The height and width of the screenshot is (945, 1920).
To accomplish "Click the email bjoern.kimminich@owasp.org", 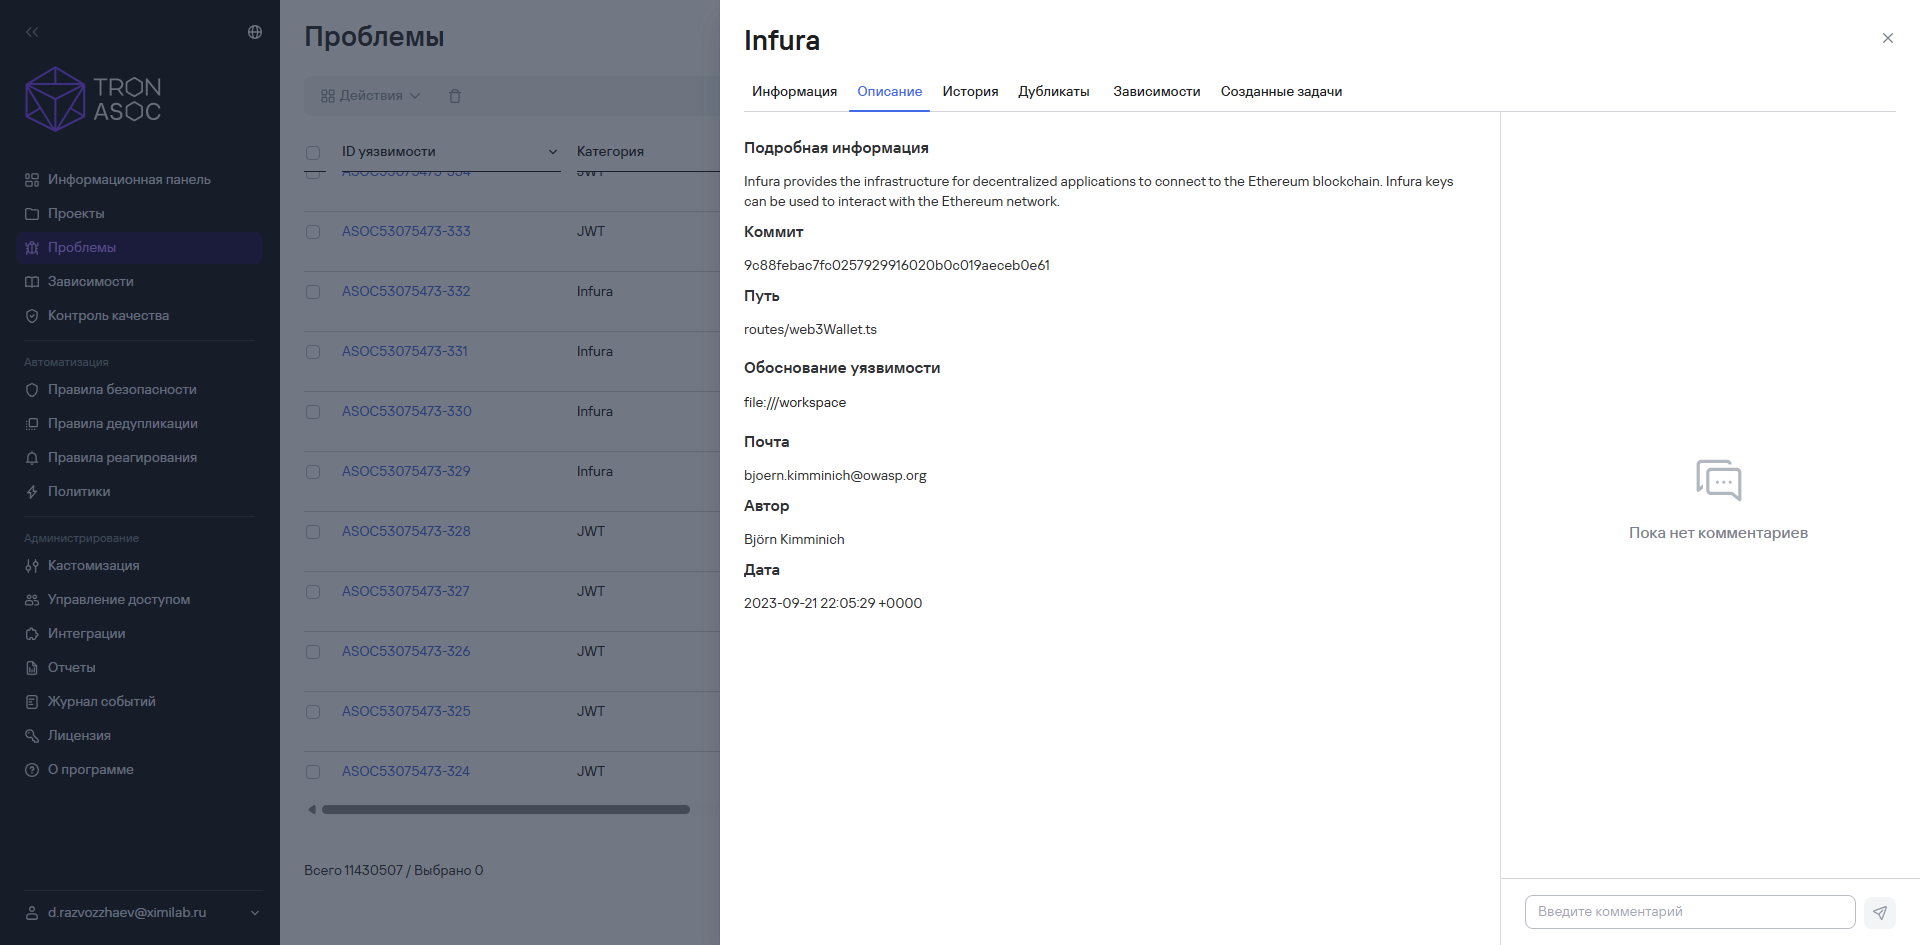I will click(x=835, y=475).
